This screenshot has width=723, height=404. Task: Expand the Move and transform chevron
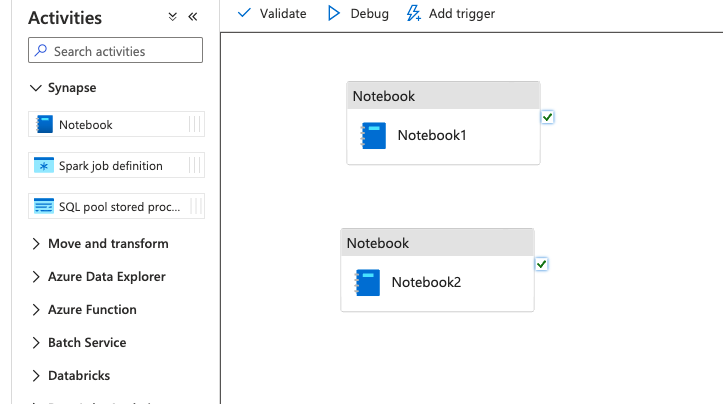click(x=36, y=244)
